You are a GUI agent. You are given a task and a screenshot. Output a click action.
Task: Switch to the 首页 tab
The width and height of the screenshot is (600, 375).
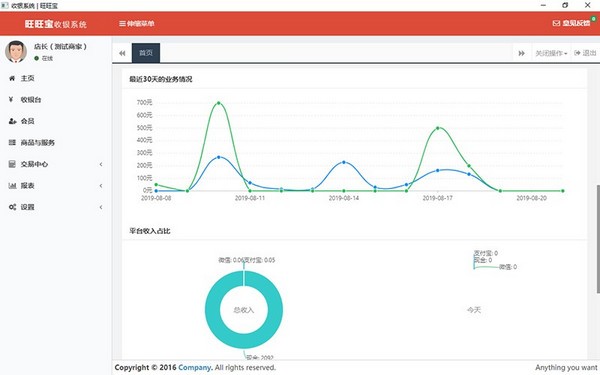click(x=146, y=53)
